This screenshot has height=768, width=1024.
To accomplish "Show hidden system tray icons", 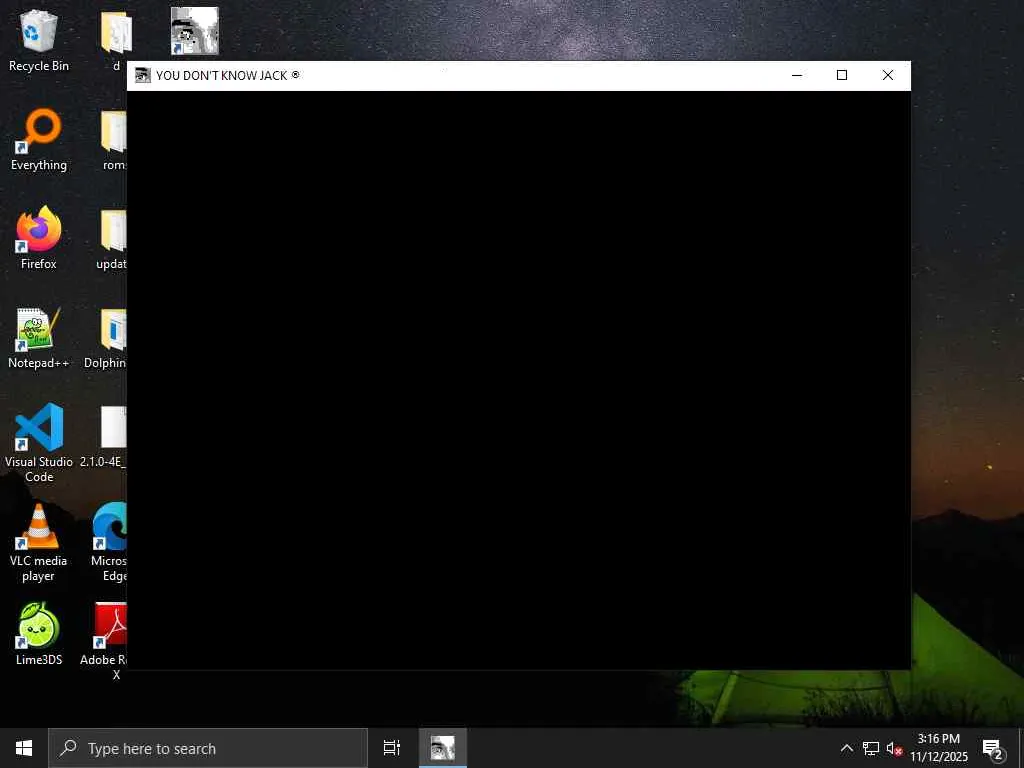I will 846,748.
